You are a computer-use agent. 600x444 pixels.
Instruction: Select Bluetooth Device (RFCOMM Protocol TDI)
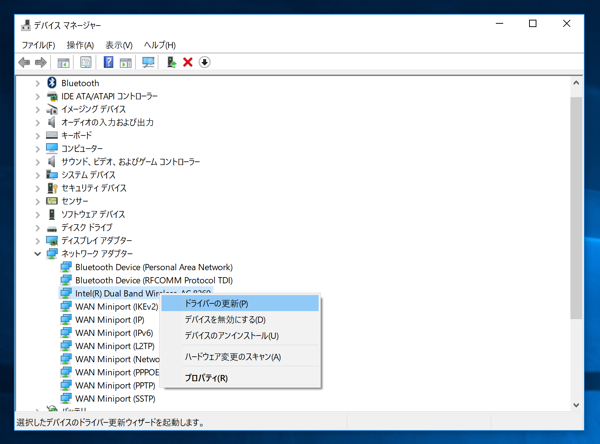(154, 280)
